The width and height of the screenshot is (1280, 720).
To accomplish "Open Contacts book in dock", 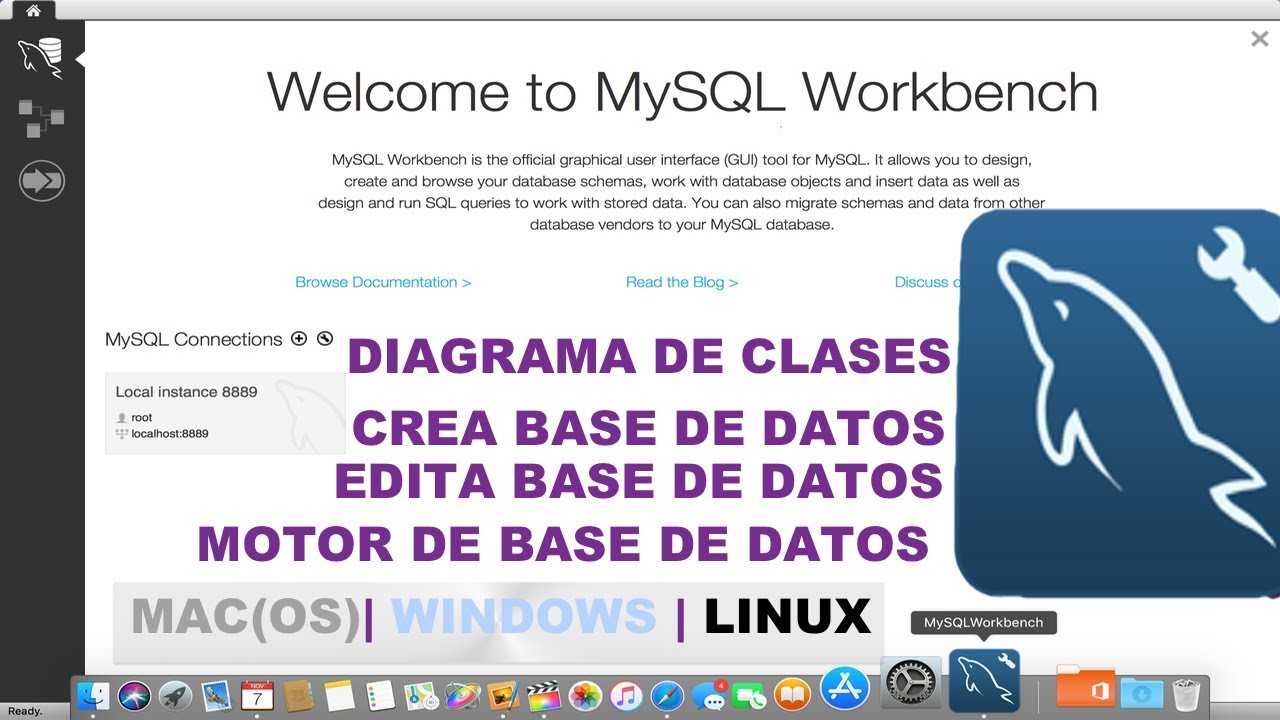I will click(298, 696).
